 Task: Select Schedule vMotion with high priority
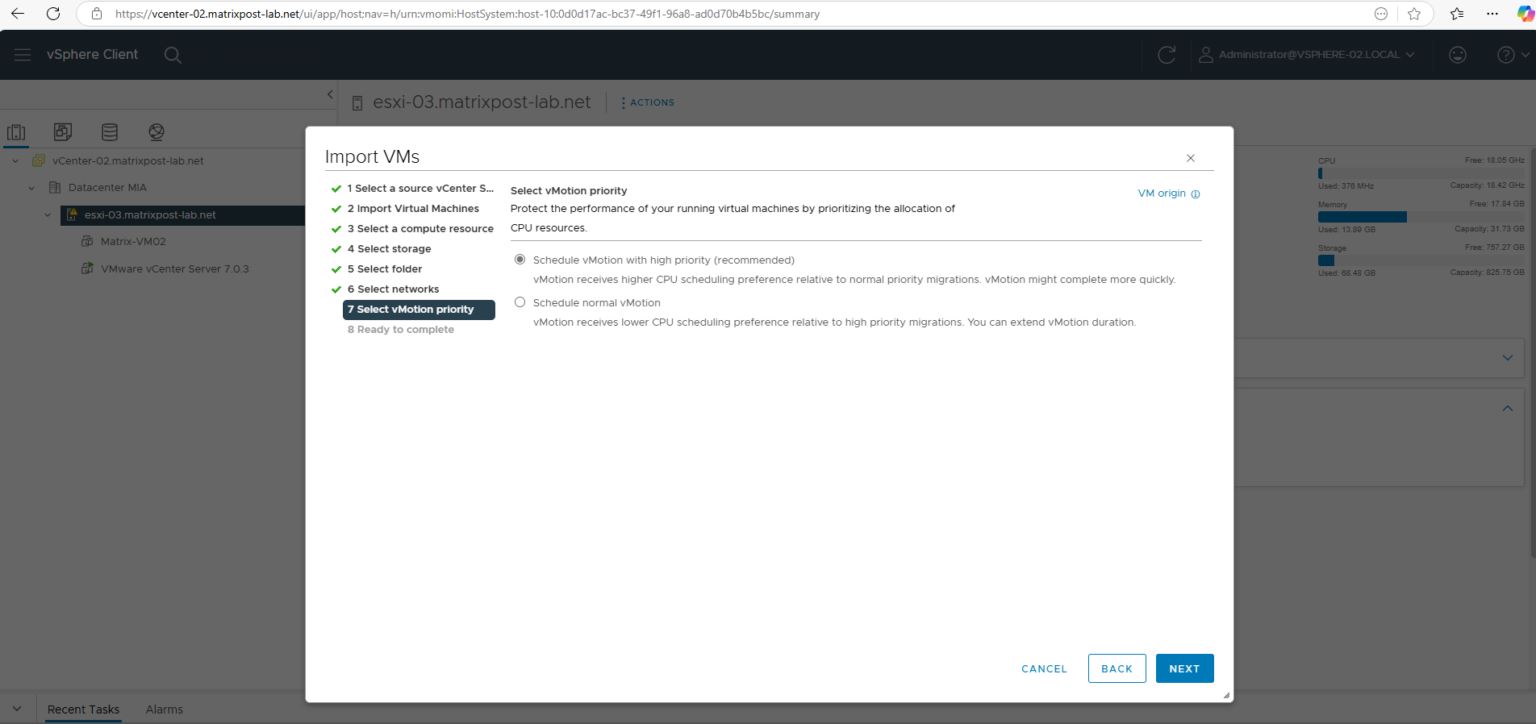pyautogui.click(x=520, y=259)
